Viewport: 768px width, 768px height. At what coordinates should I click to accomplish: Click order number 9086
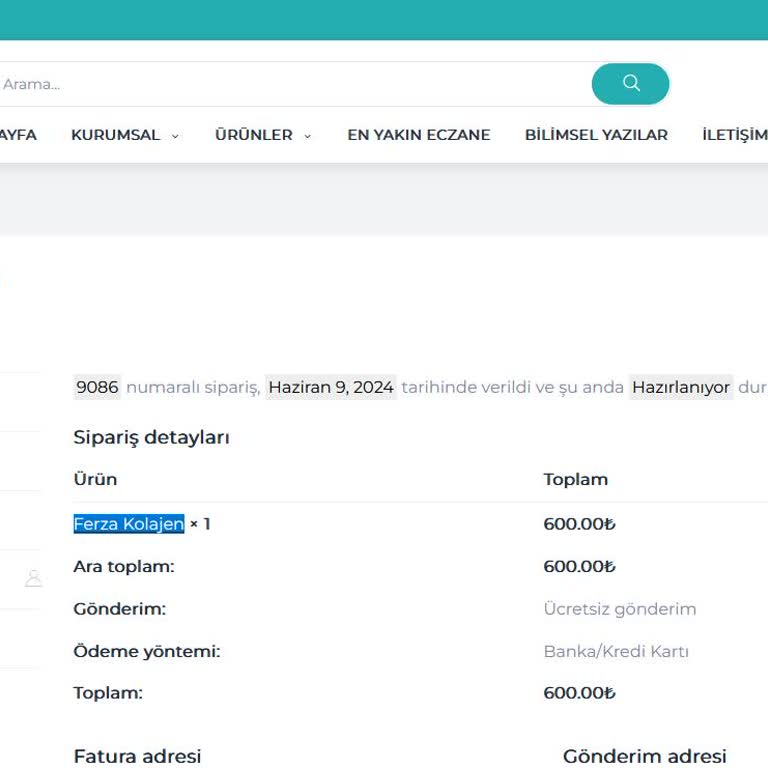(97, 387)
